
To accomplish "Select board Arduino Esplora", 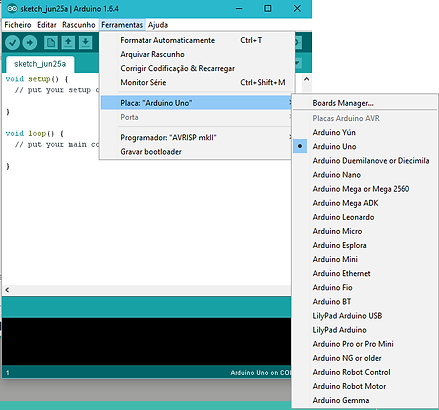I will (365, 245).
